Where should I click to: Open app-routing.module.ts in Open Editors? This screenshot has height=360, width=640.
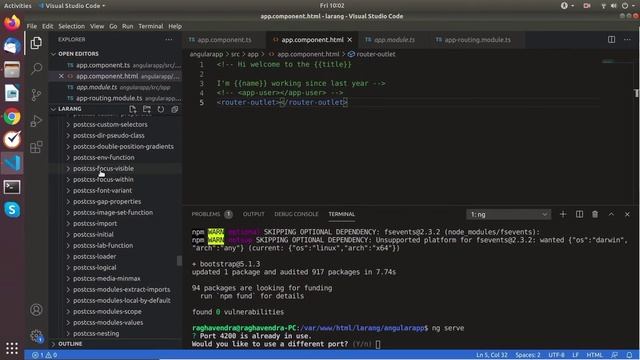(x=116, y=98)
